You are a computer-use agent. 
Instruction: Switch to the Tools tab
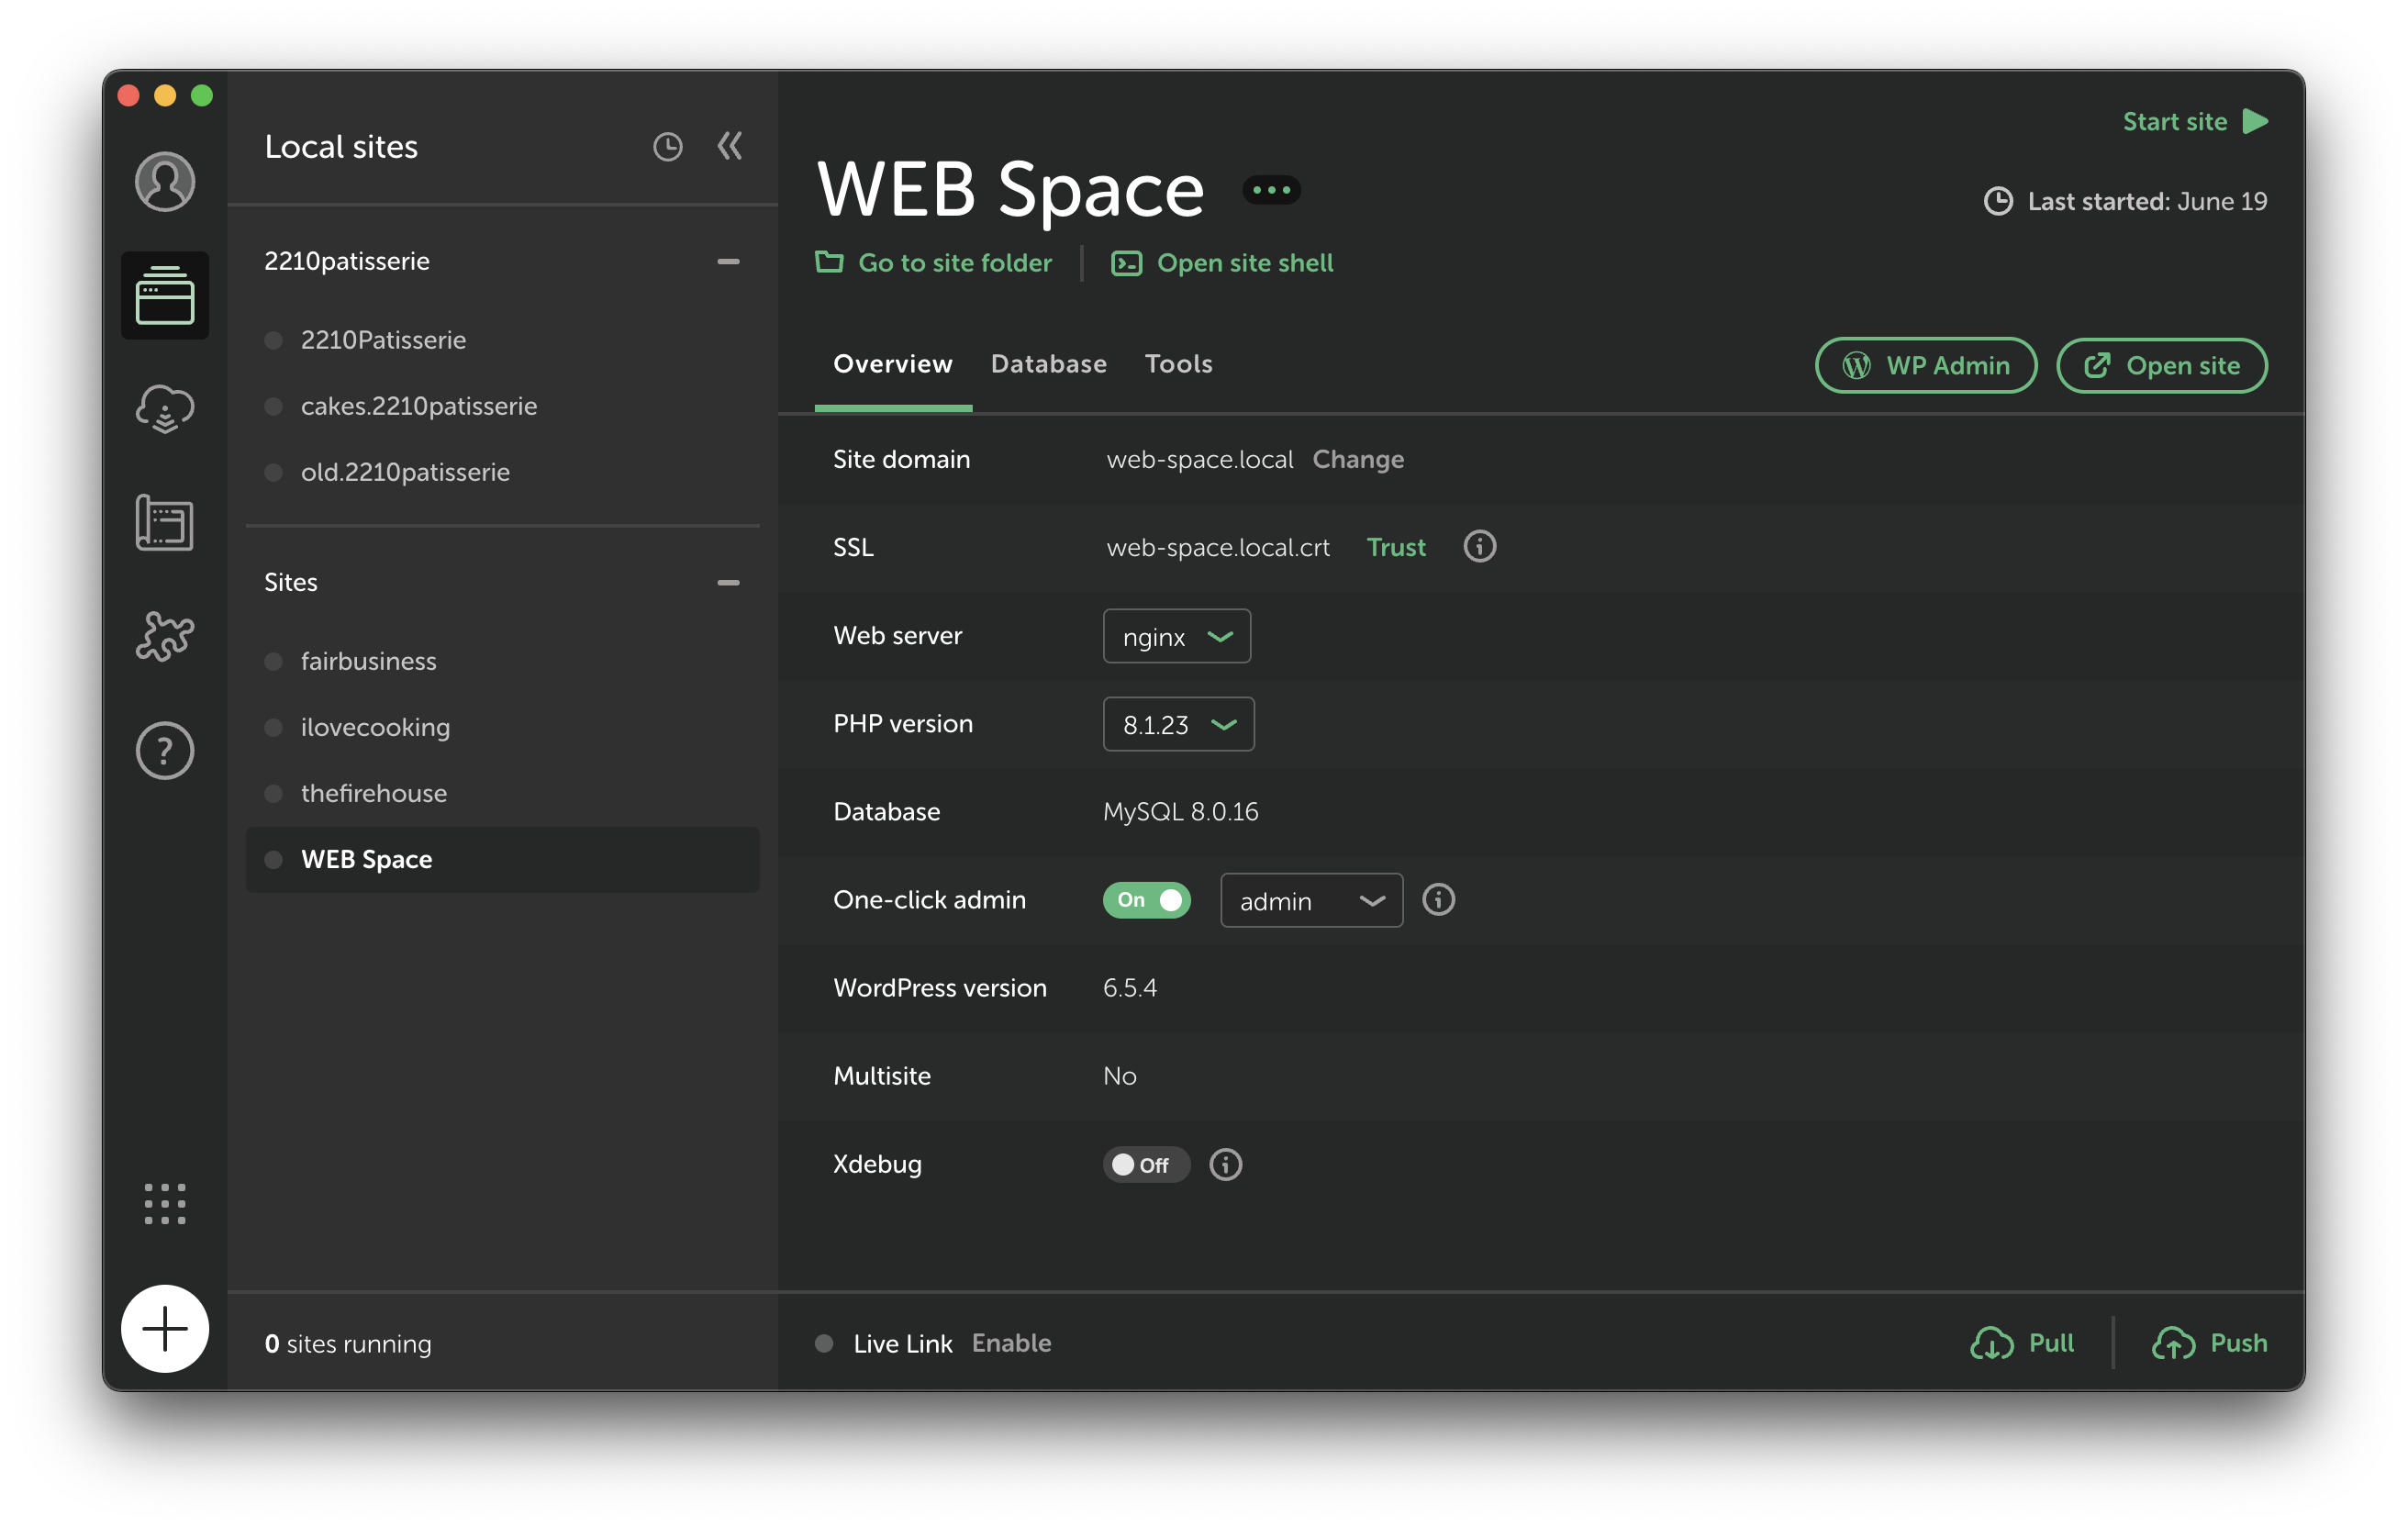(1178, 364)
